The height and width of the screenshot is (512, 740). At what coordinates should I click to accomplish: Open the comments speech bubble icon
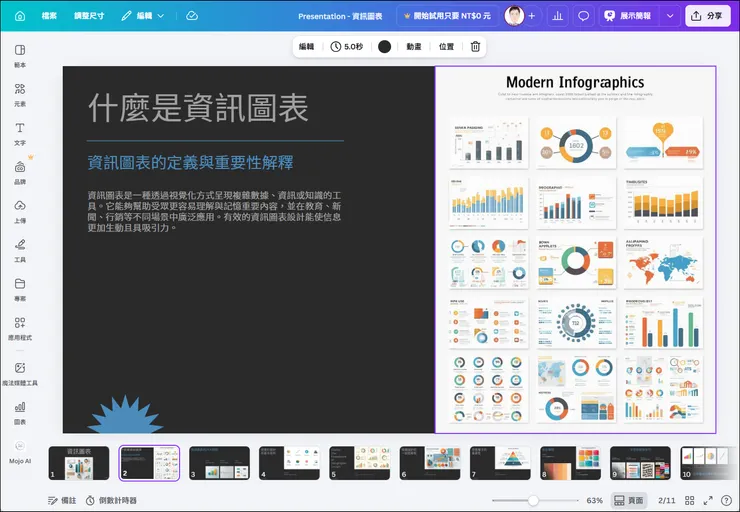[x=584, y=16]
